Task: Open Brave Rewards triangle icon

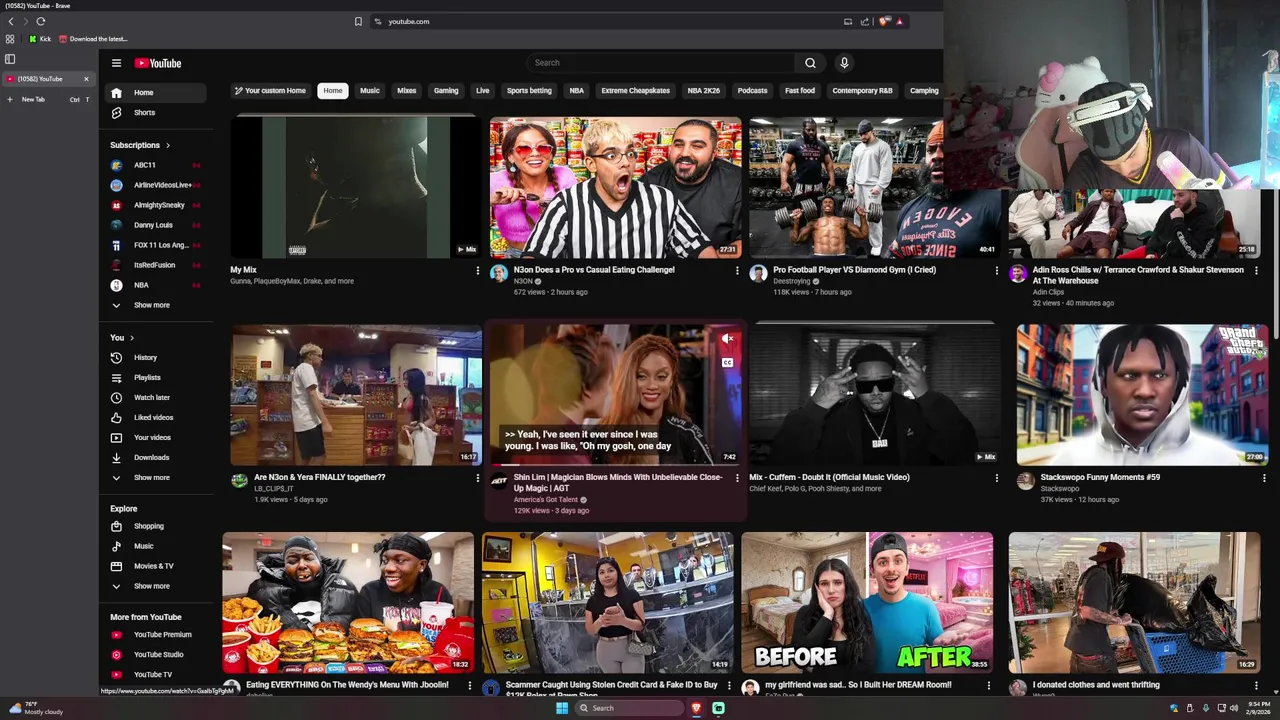Action: pyautogui.click(x=899, y=21)
